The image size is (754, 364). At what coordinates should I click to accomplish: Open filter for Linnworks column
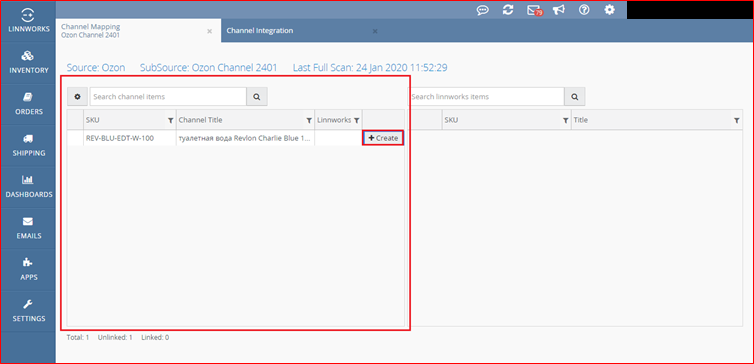tap(356, 120)
